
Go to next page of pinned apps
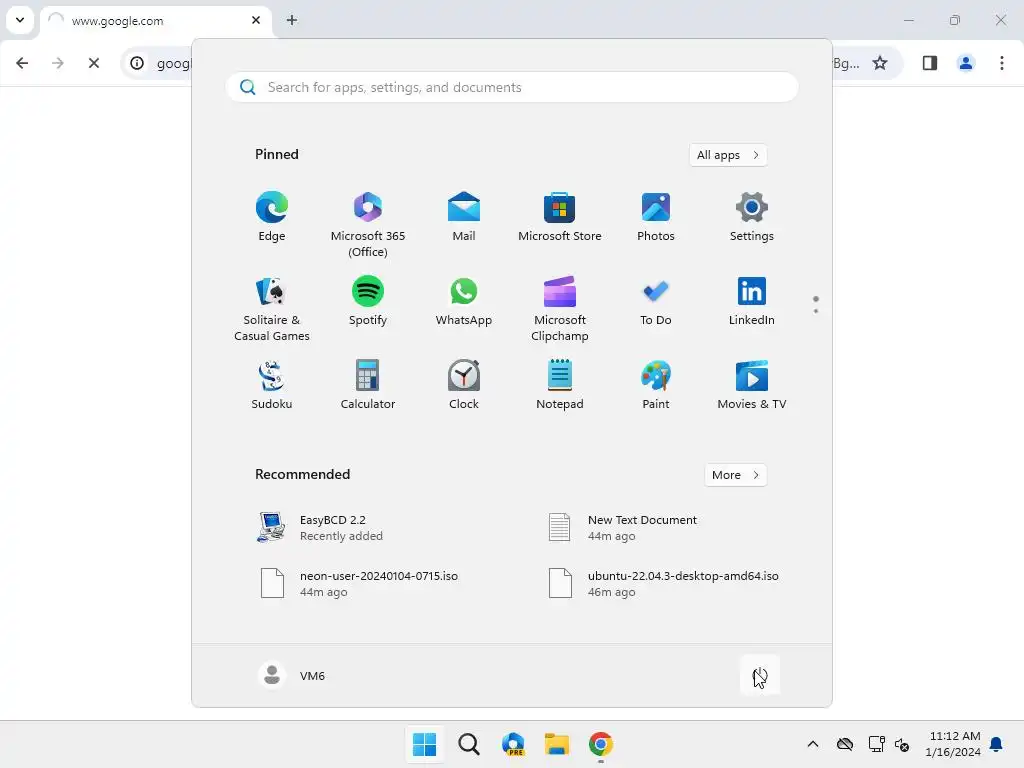coord(816,311)
